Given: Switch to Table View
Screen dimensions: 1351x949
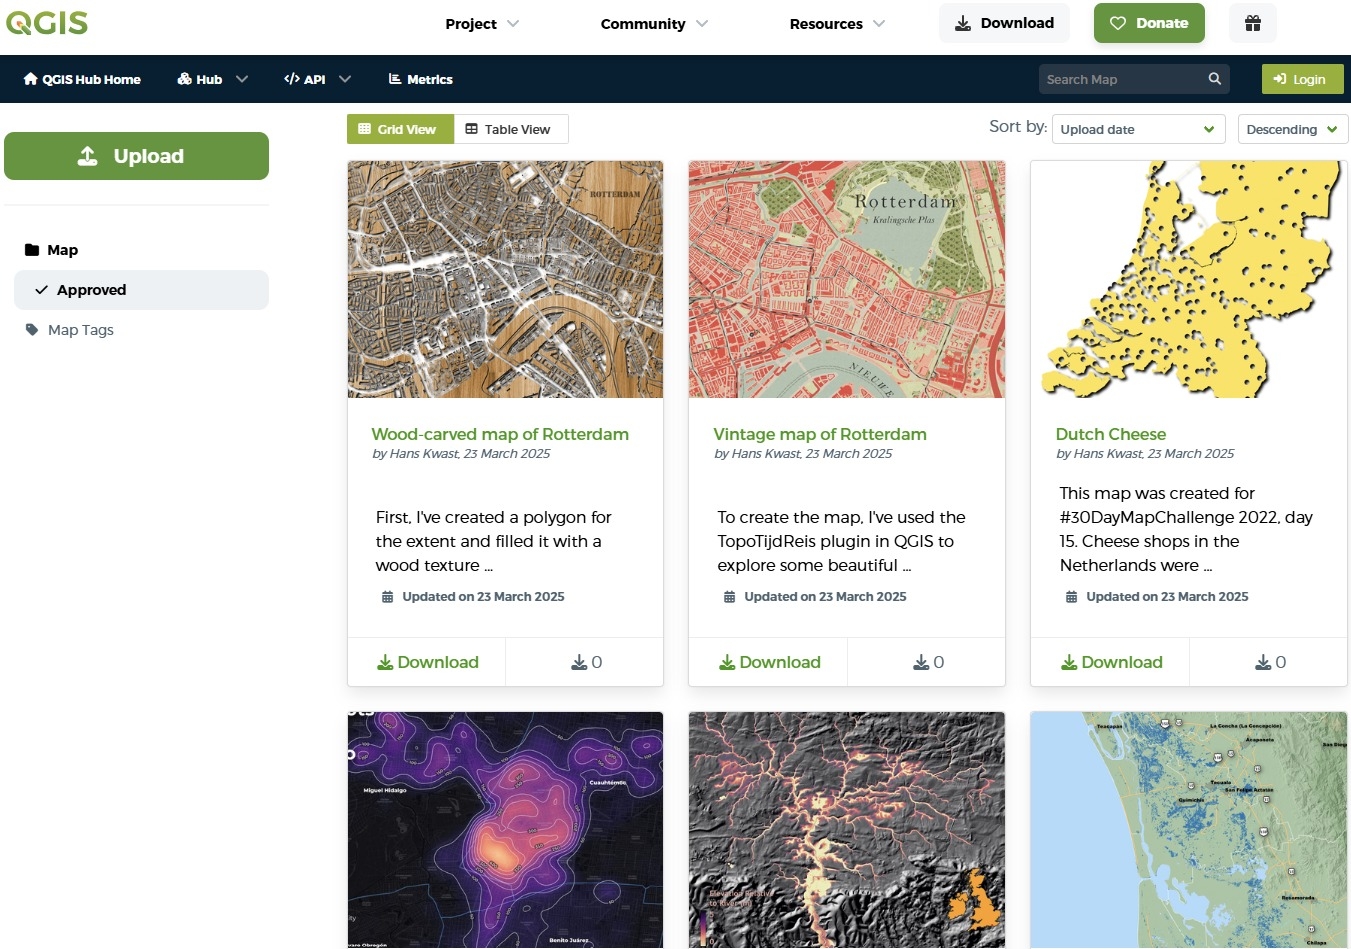Looking at the screenshot, I should (x=511, y=129).
